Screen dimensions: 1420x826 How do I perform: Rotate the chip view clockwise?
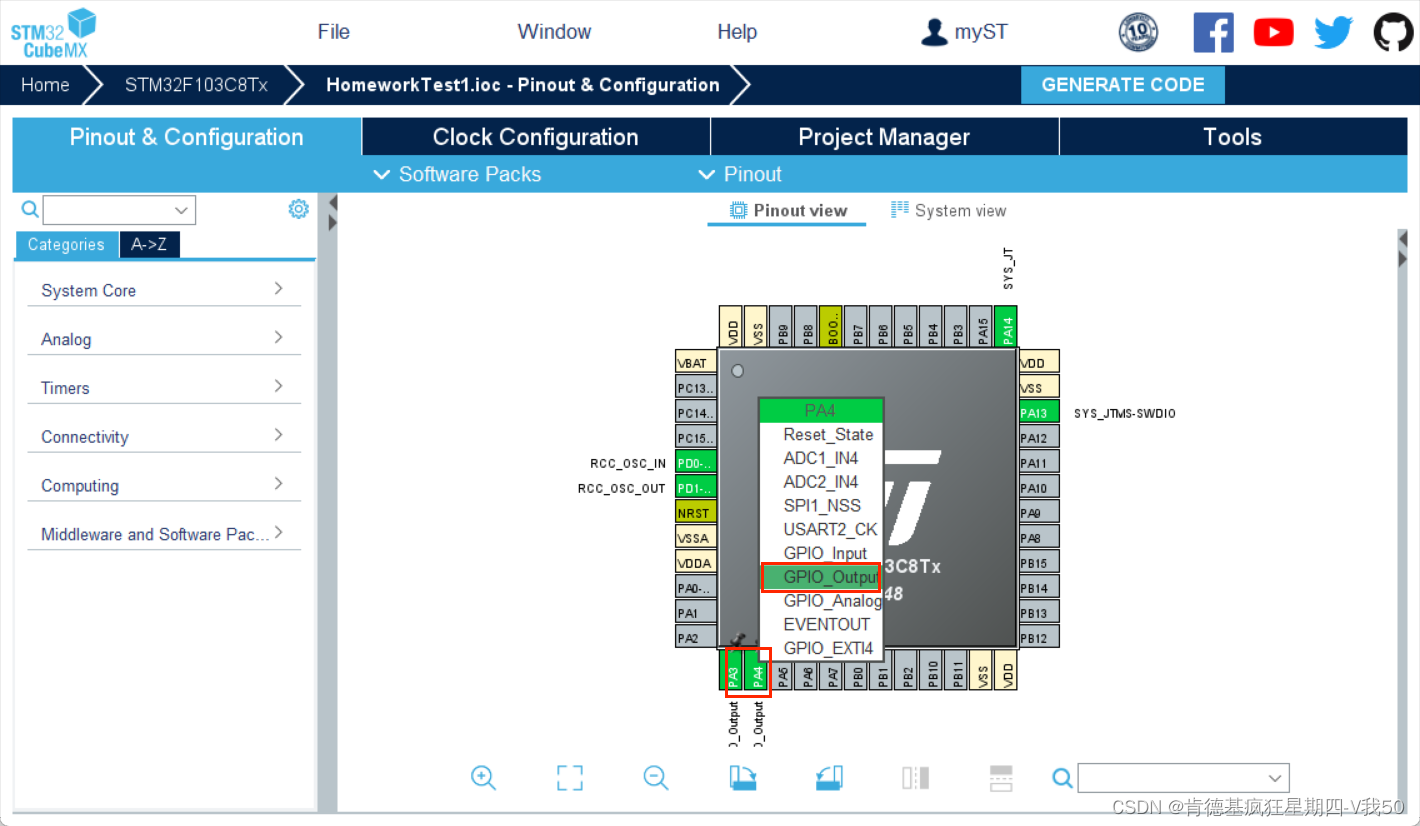point(743,778)
